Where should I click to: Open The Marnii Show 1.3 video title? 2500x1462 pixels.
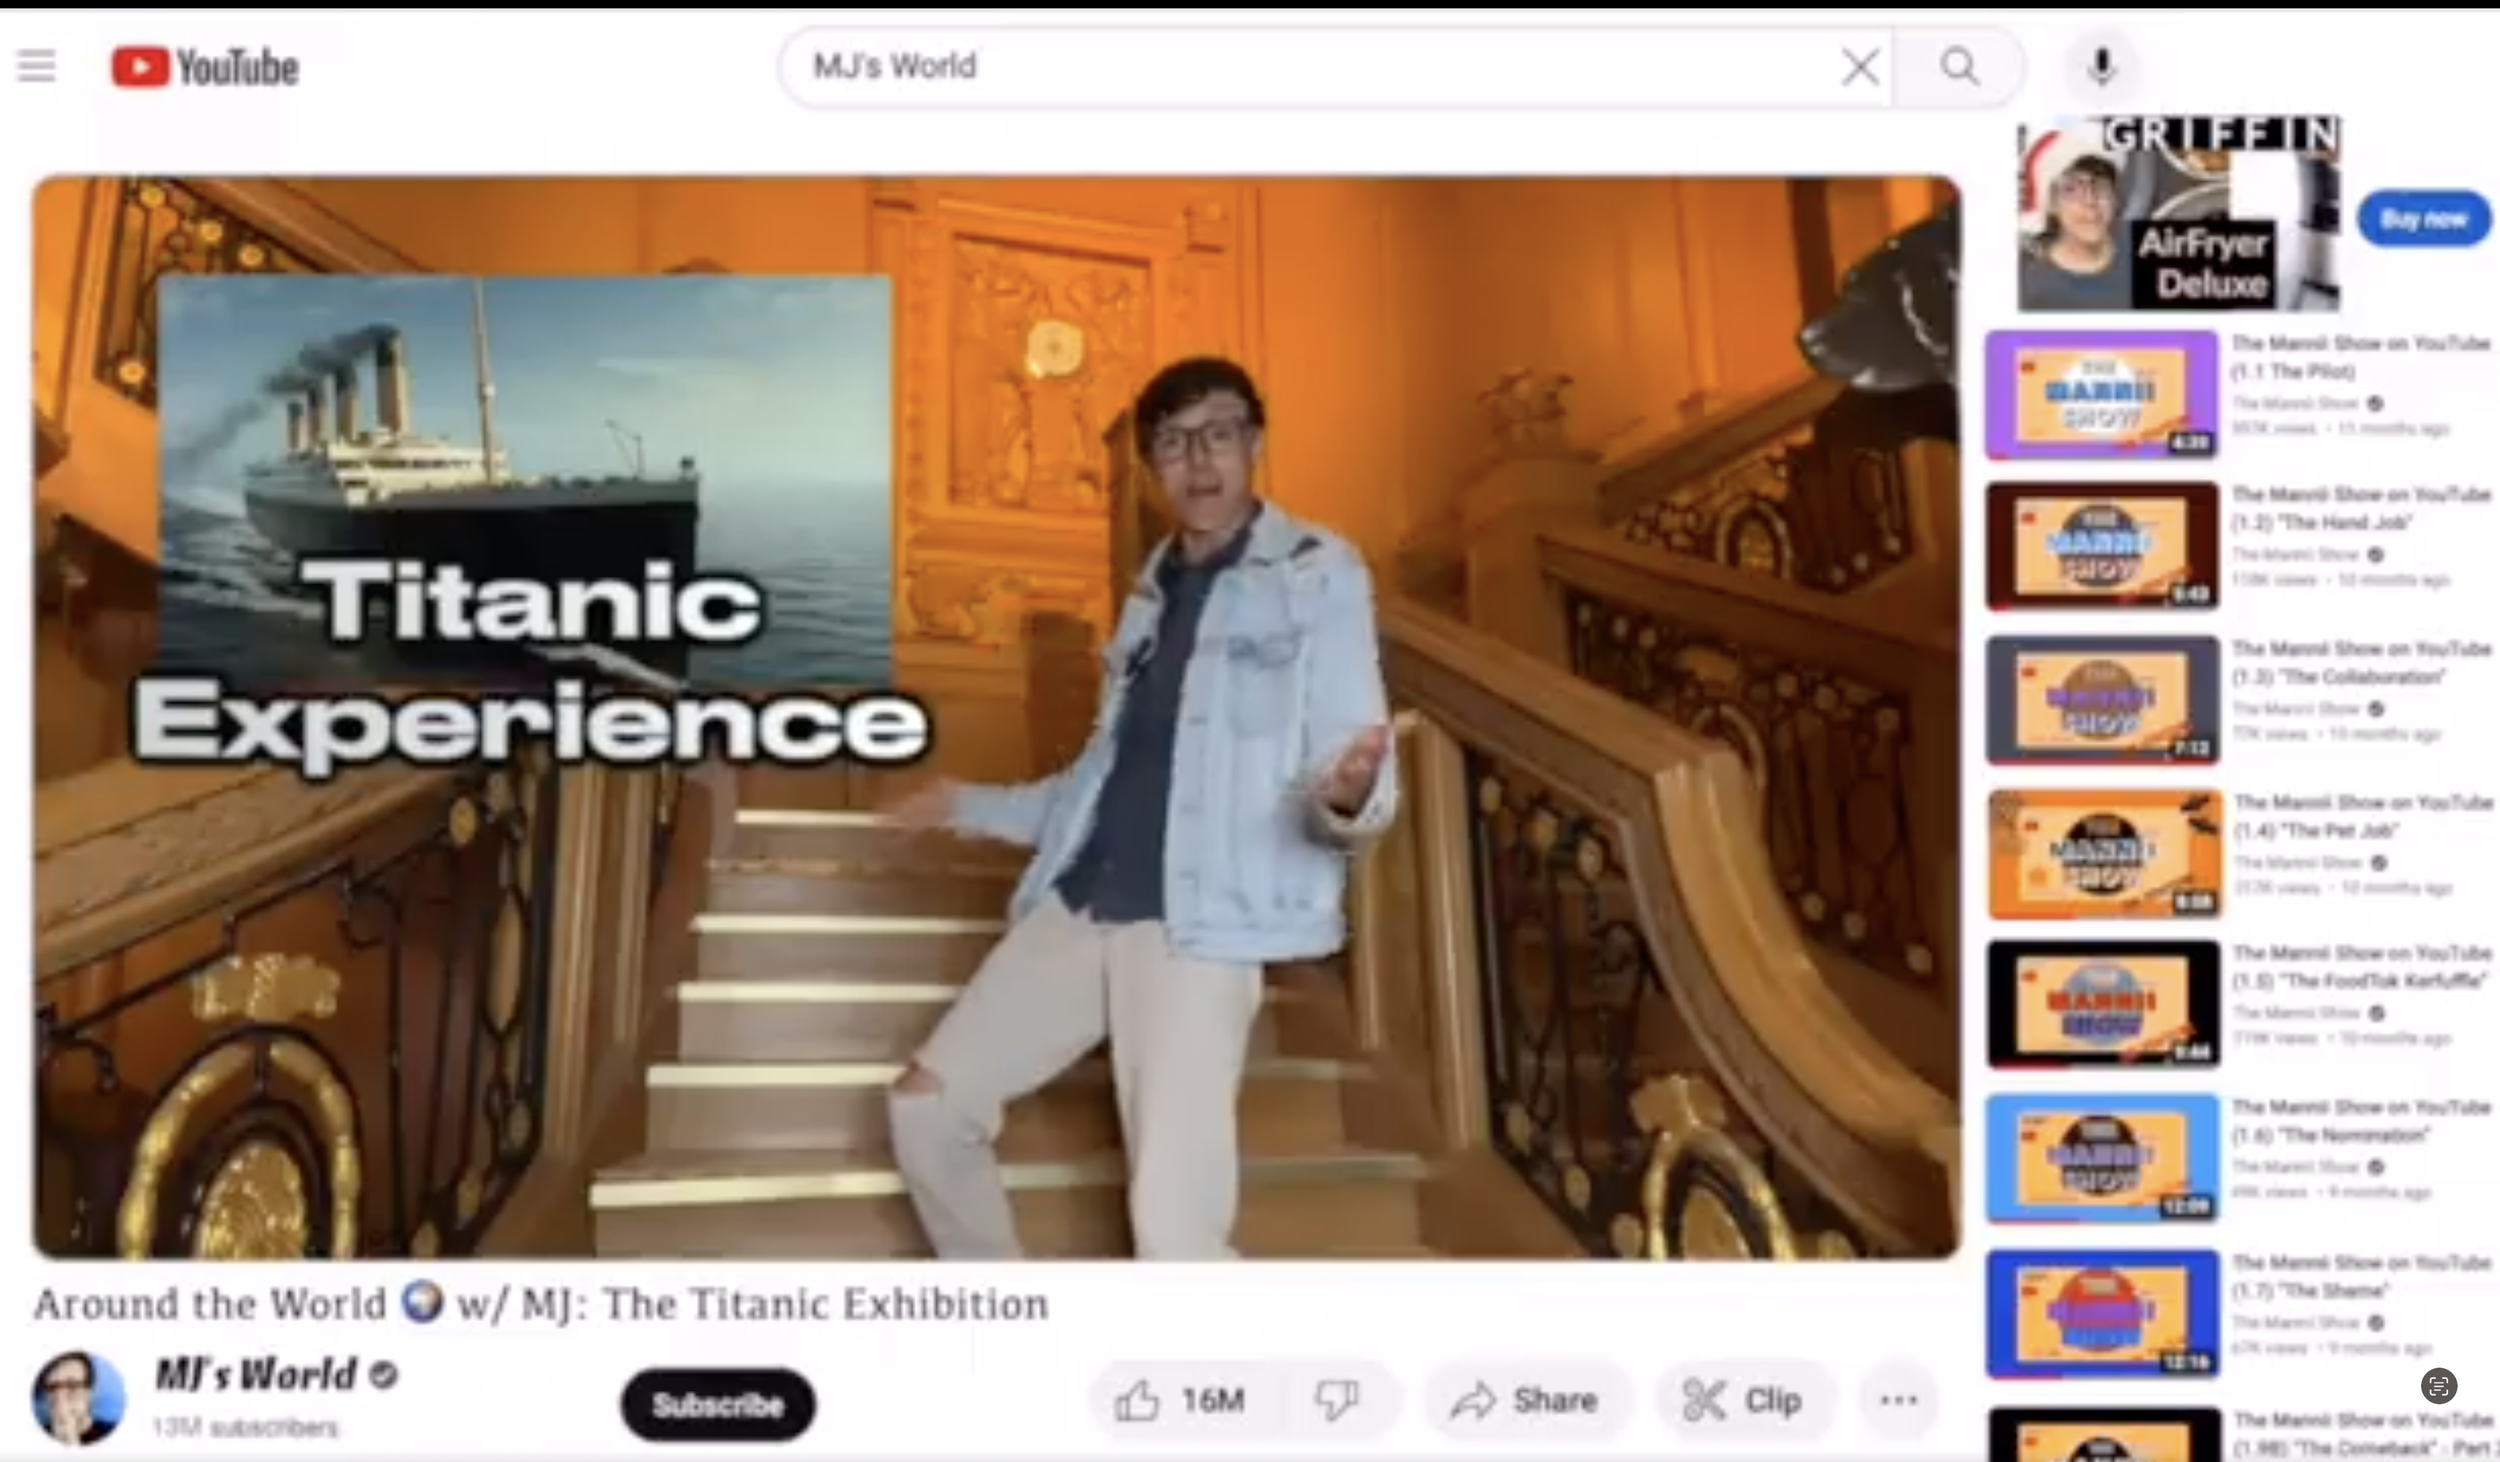point(2360,662)
